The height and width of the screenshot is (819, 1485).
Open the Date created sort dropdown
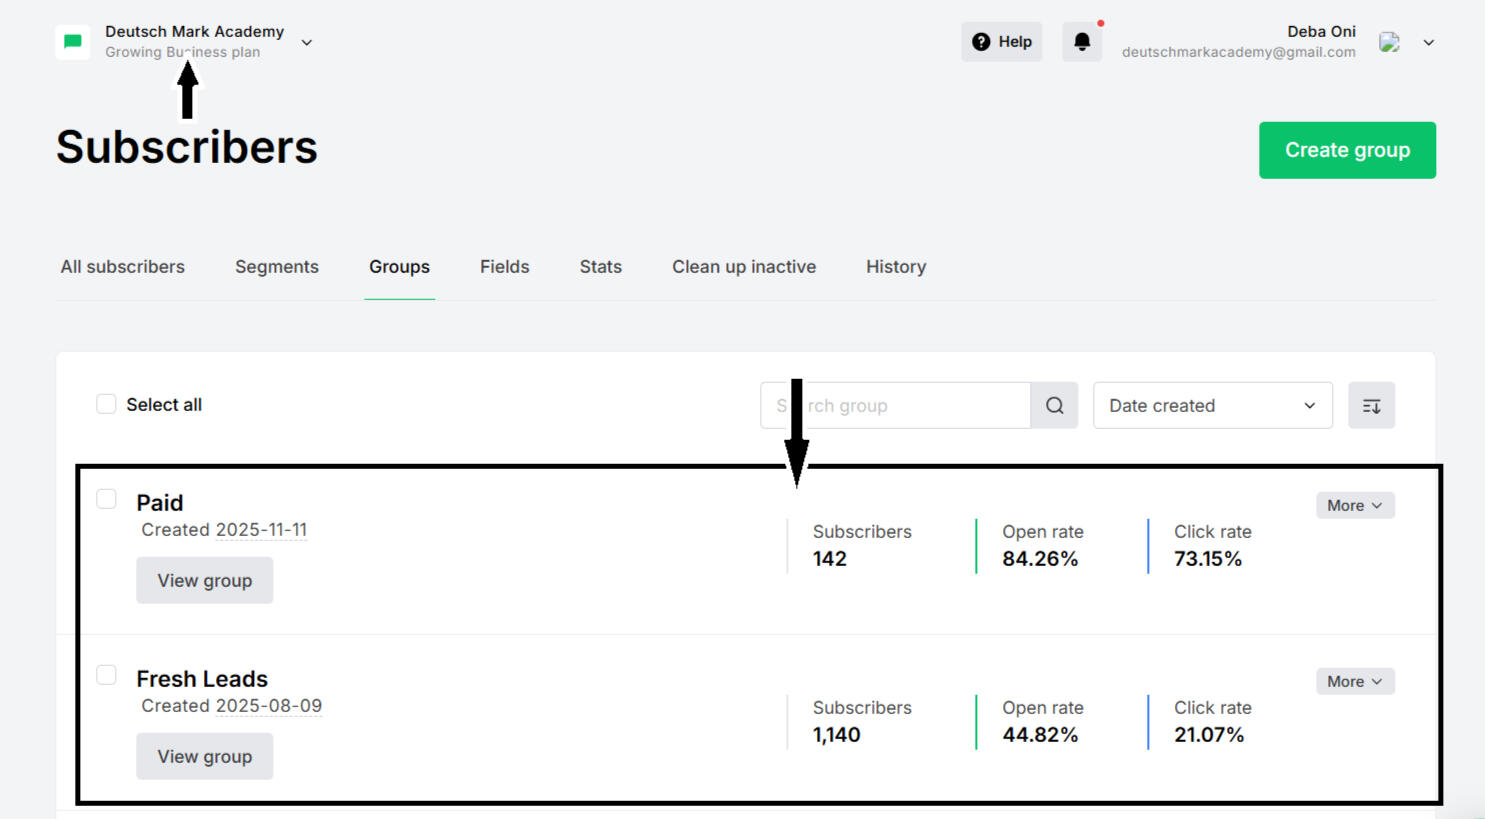[1212, 406]
